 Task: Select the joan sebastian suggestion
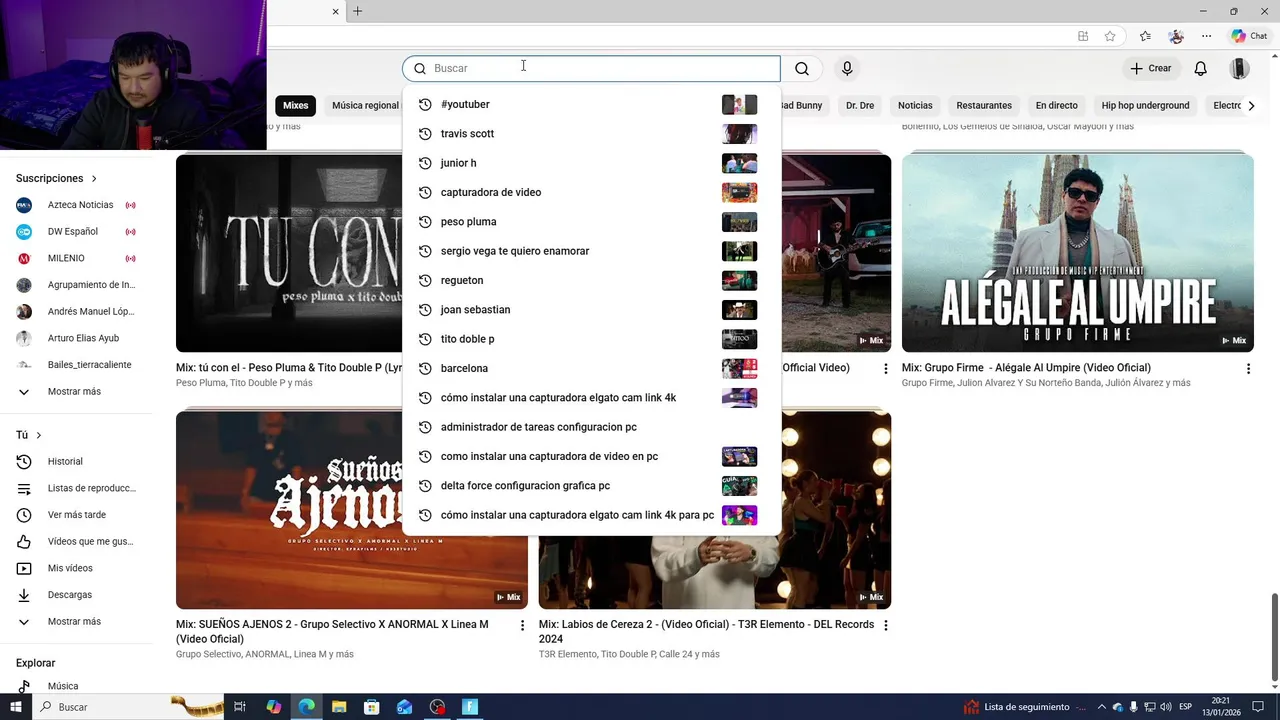pos(591,310)
